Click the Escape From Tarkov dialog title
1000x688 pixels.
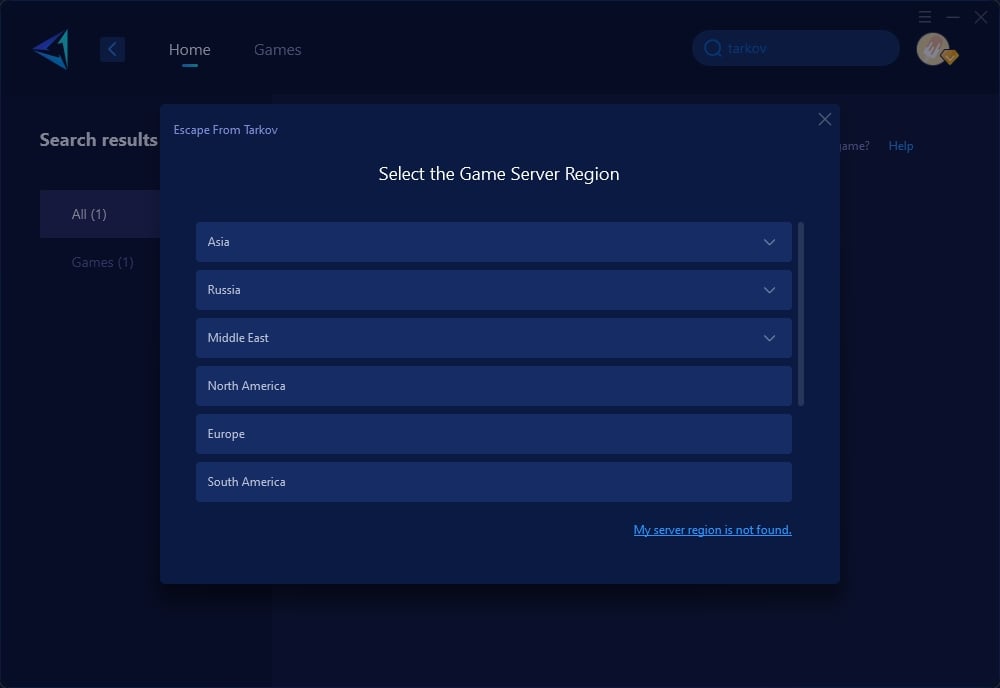225,130
